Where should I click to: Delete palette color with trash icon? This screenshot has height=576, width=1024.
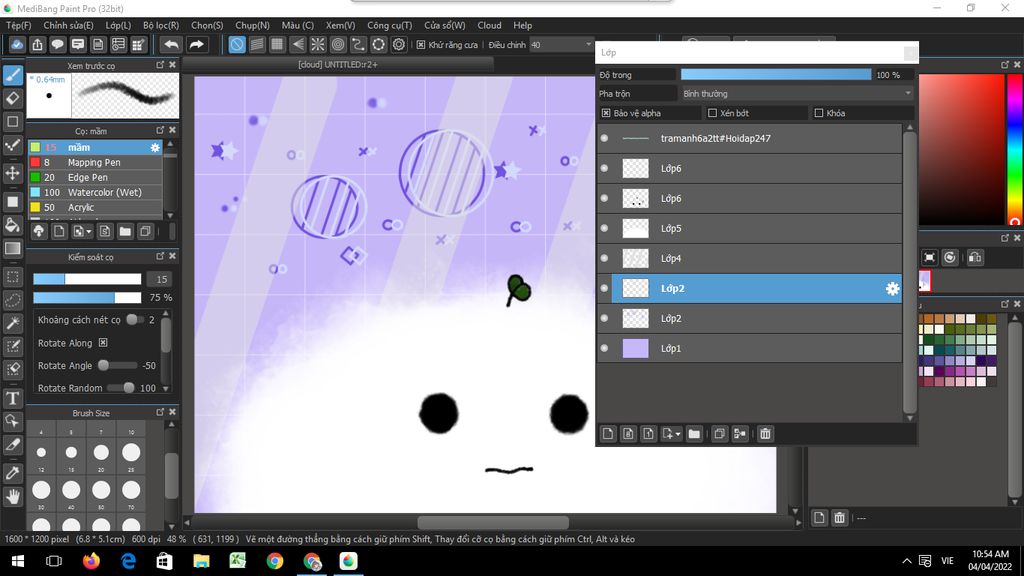click(839, 518)
